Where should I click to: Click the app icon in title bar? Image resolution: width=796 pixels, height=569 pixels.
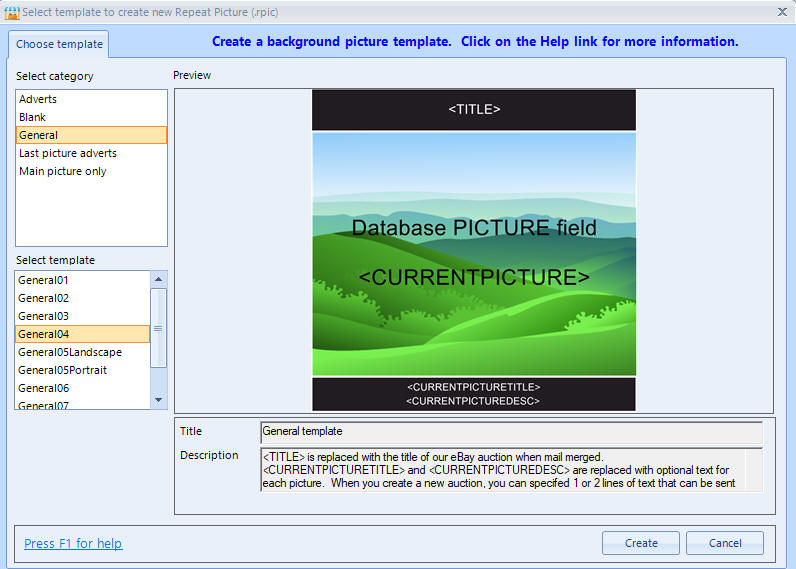(x=11, y=13)
